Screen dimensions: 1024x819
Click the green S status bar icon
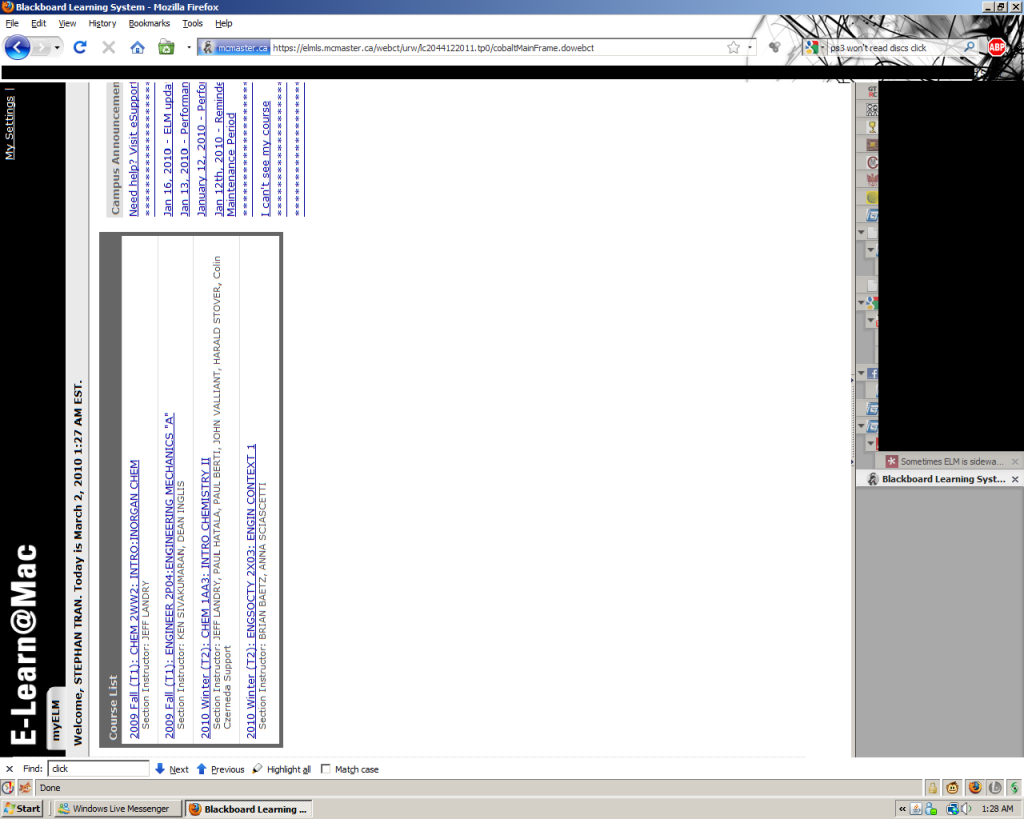[1014, 788]
